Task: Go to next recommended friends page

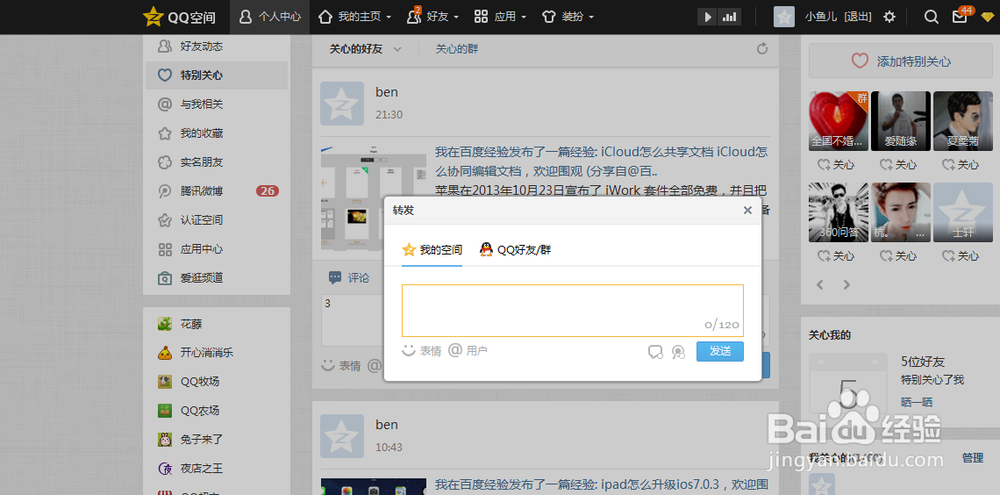Action: (847, 285)
